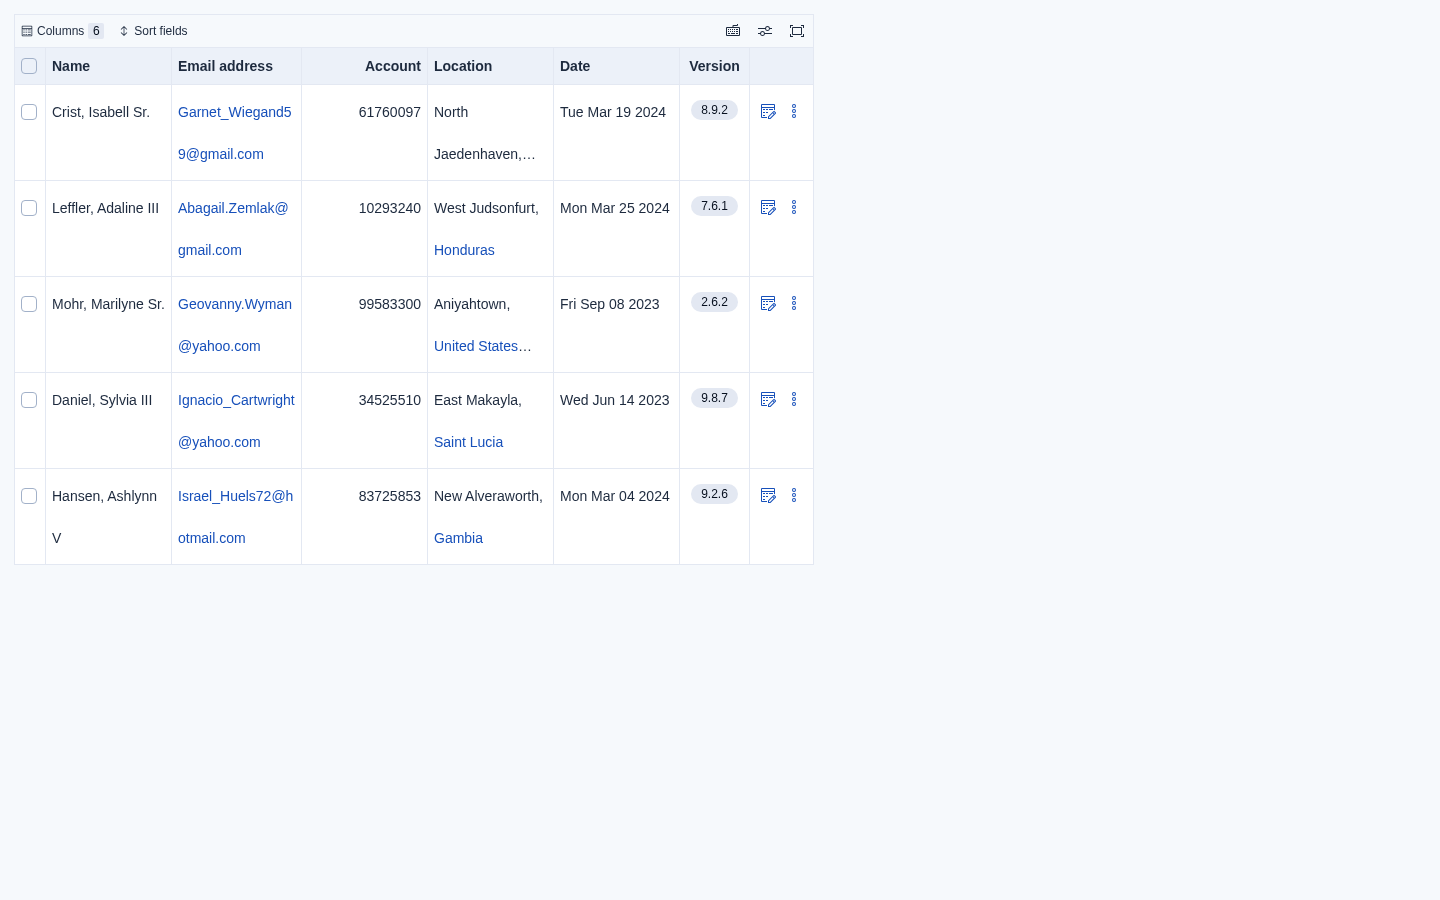Select all rows with header checkbox
This screenshot has width=1440, height=900.
[x=29, y=66]
